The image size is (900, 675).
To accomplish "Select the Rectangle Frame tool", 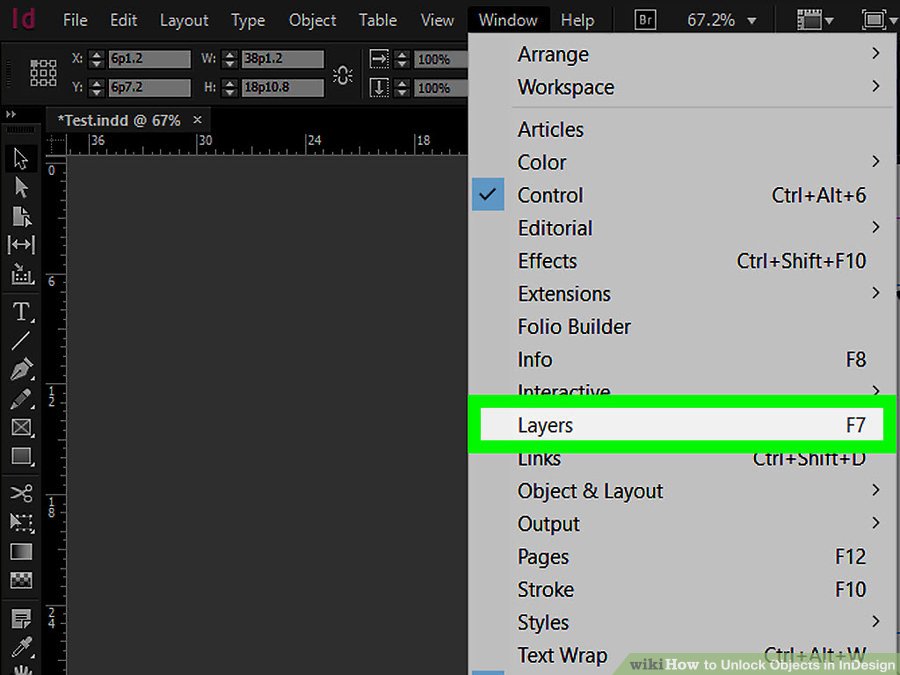I will click(21, 428).
